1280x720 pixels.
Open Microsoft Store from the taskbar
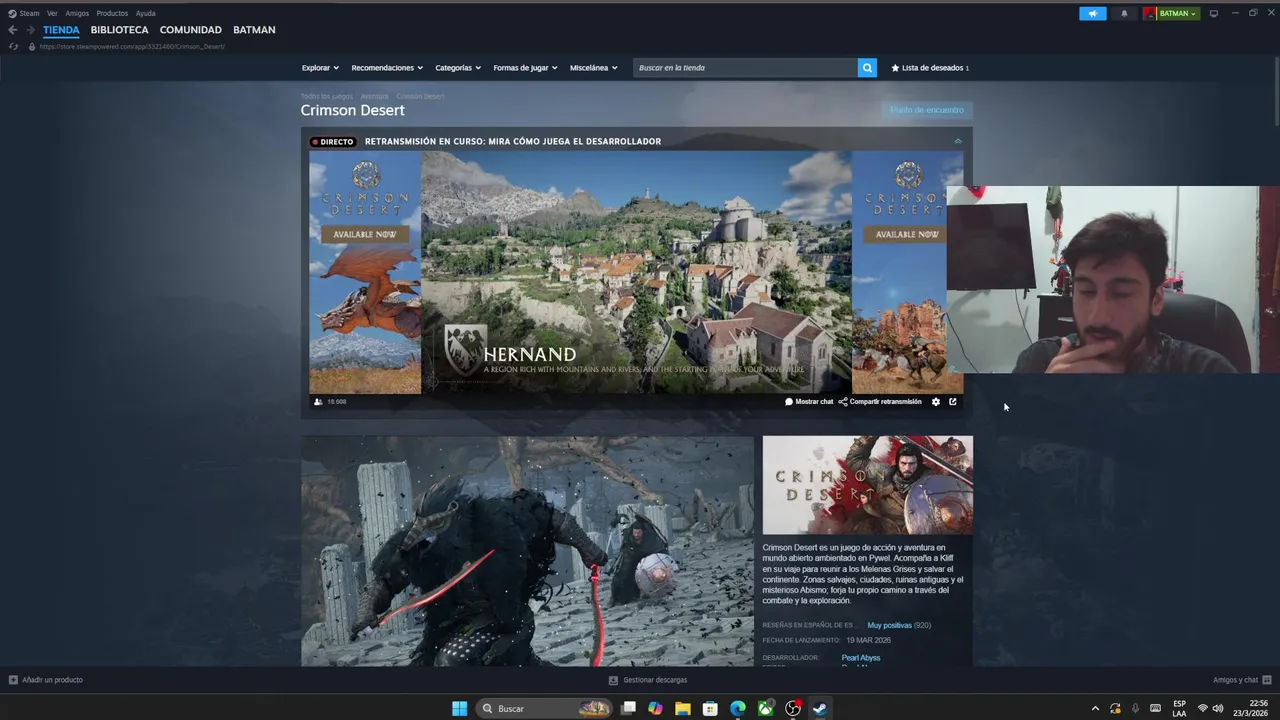[x=710, y=708]
